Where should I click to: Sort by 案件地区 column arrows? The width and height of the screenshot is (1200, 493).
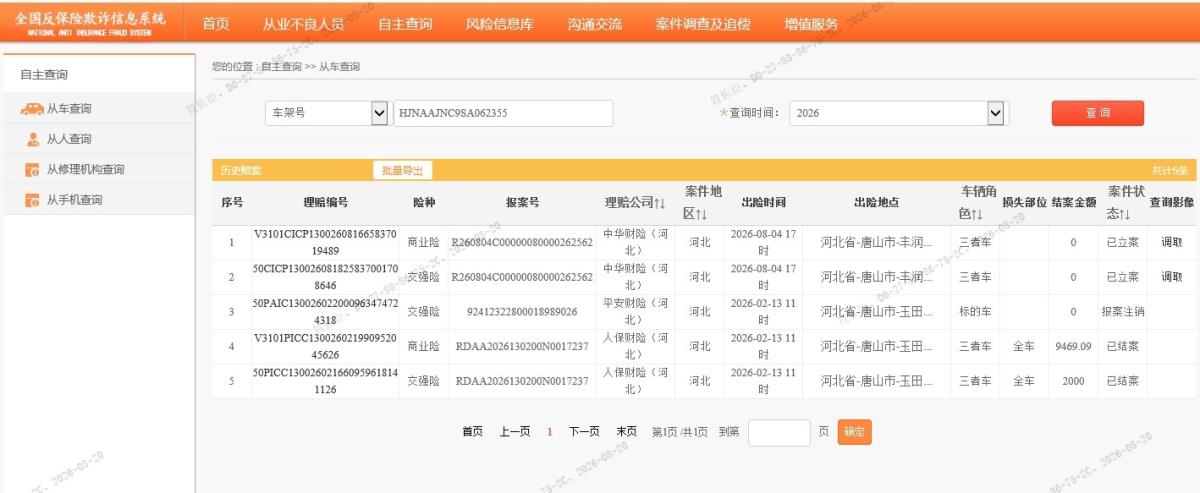point(701,214)
